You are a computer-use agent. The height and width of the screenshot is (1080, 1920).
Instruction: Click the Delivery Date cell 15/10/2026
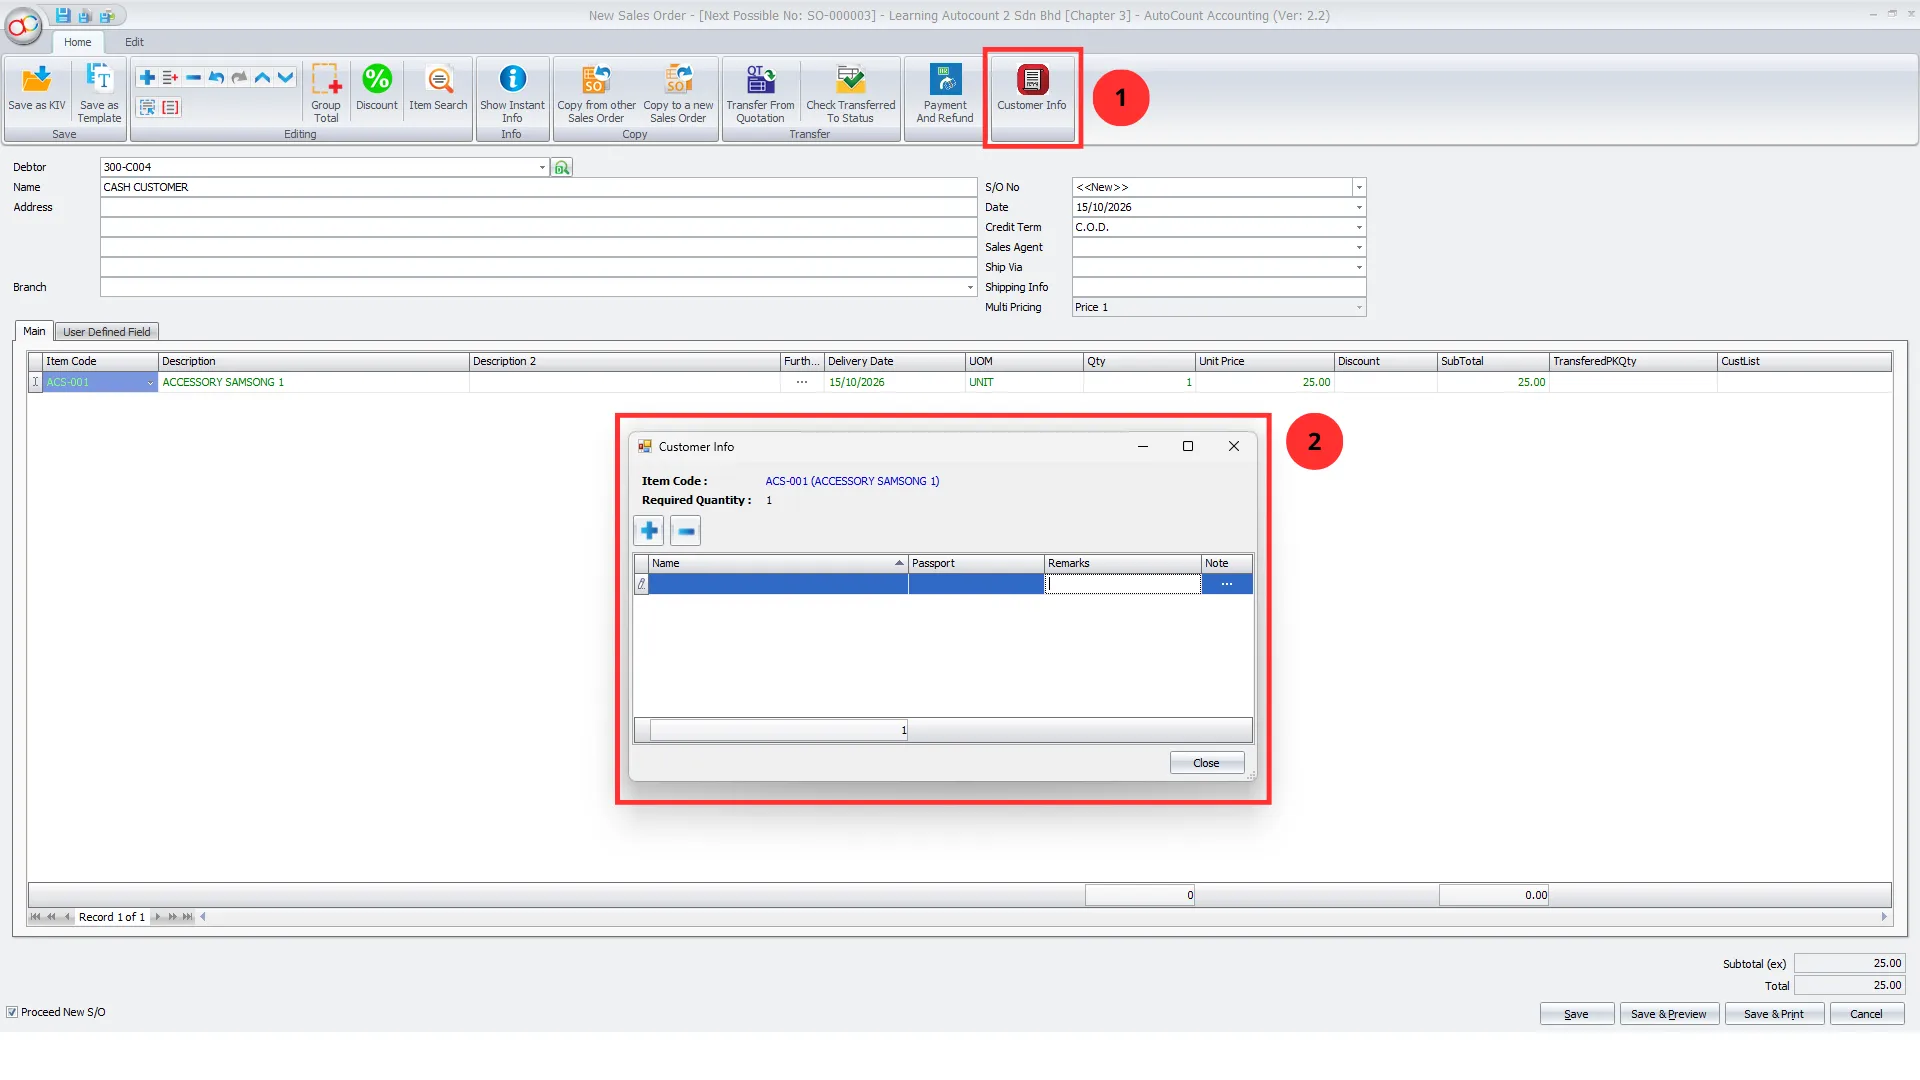coord(894,382)
